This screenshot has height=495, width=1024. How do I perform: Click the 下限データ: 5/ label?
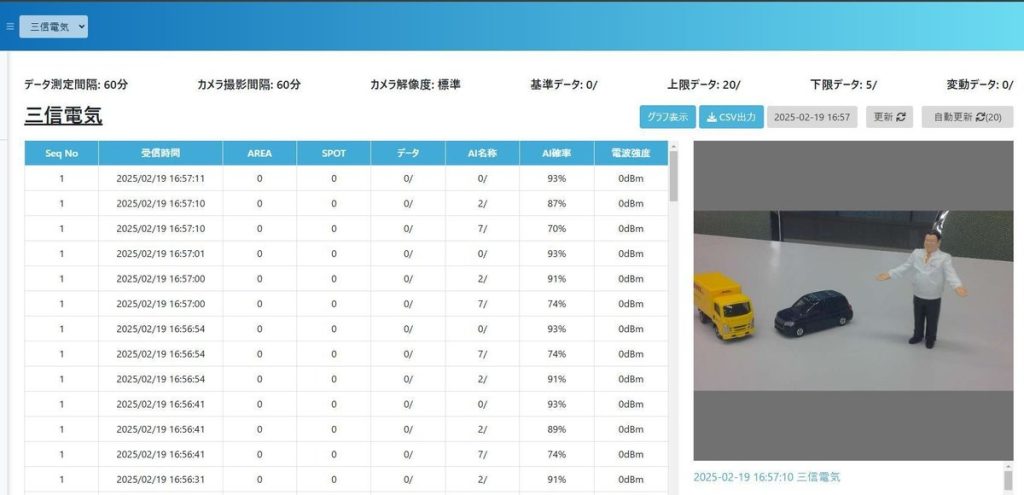844,85
